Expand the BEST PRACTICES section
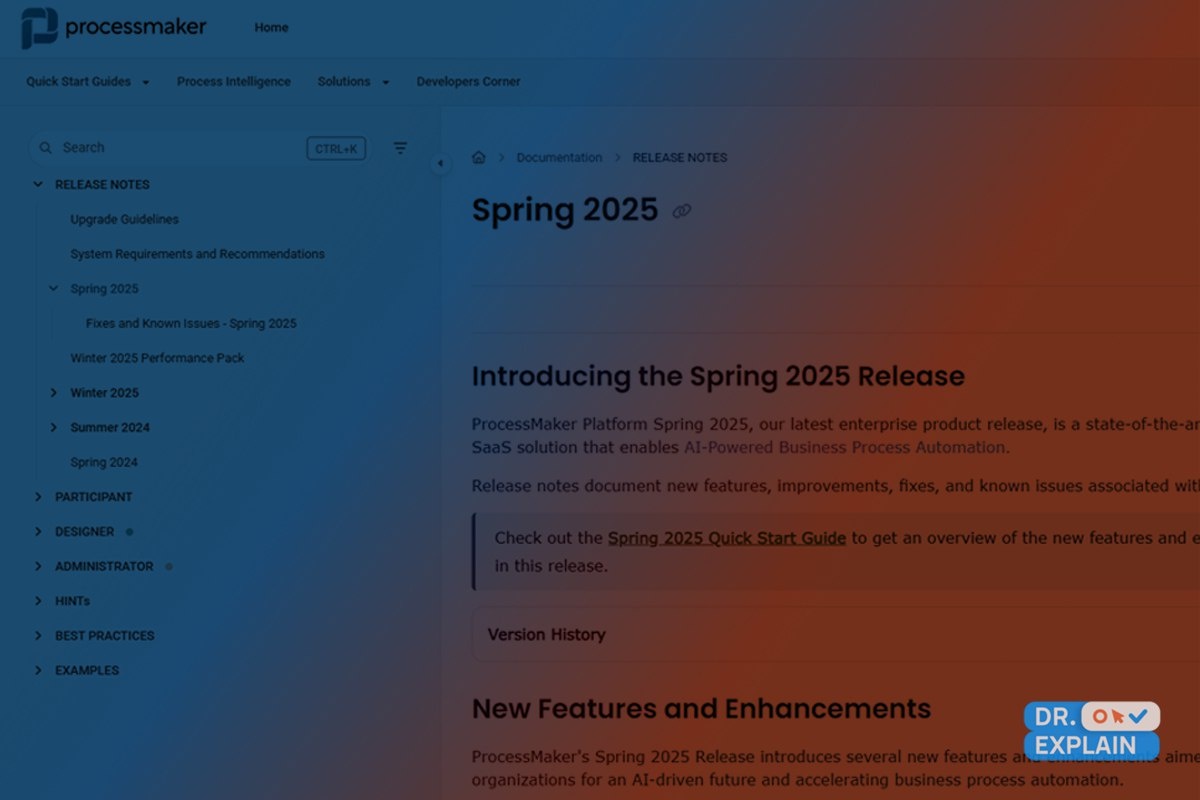1200x800 pixels. (38, 636)
